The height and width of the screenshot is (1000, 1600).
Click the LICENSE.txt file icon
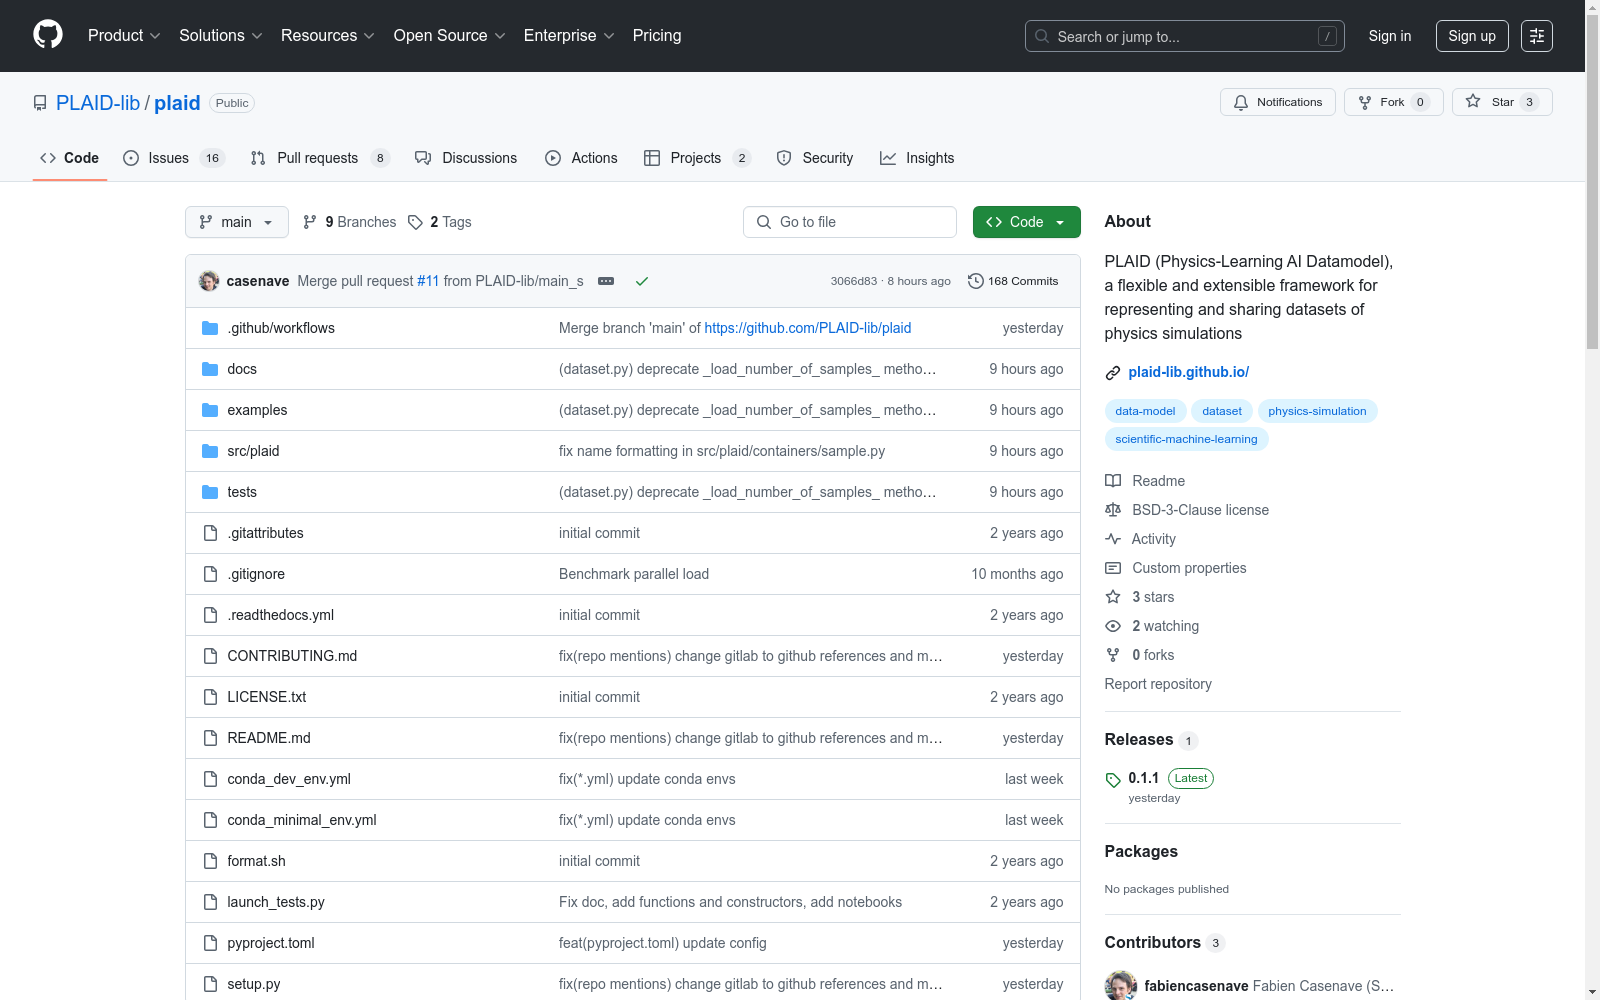tap(210, 697)
